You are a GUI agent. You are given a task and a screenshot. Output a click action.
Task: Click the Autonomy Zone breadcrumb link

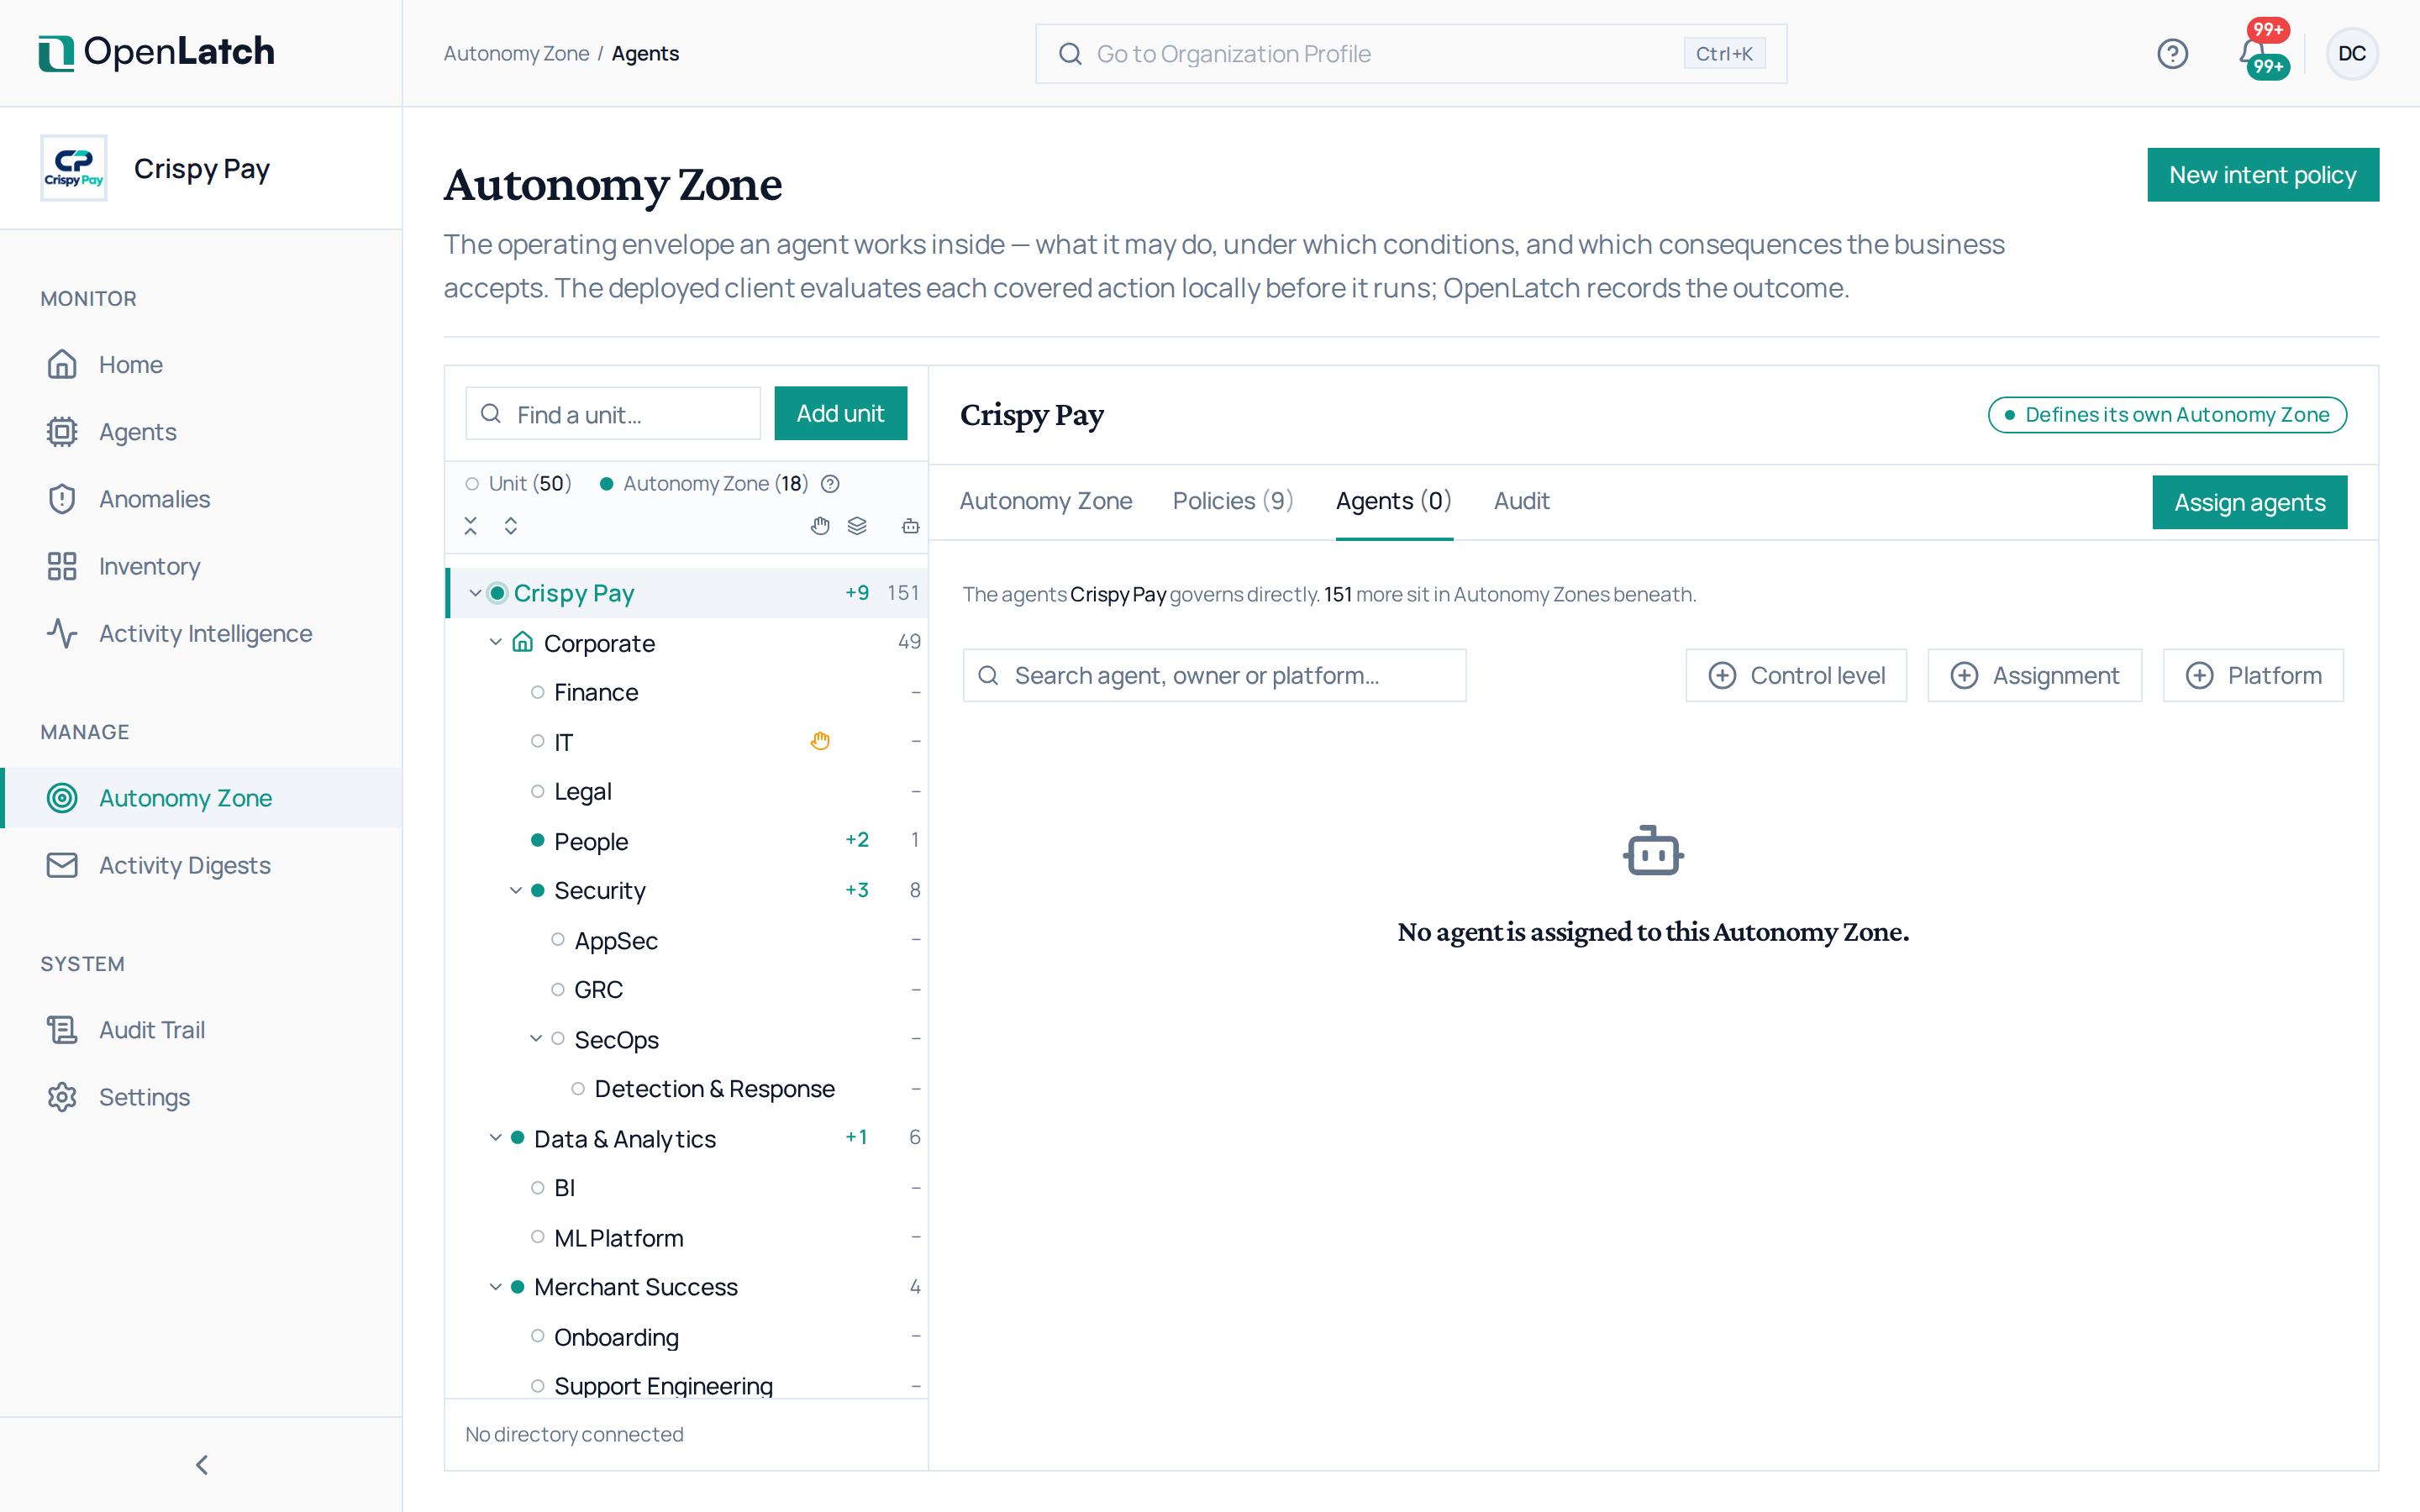coord(516,54)
